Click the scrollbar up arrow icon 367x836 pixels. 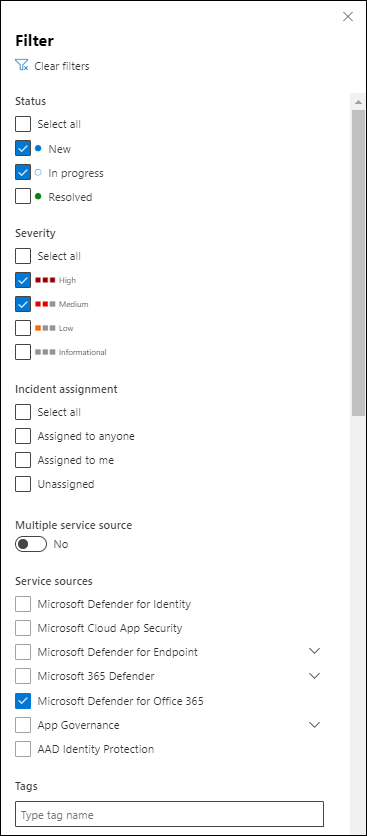pyautogui.click(x=358, y=101)
